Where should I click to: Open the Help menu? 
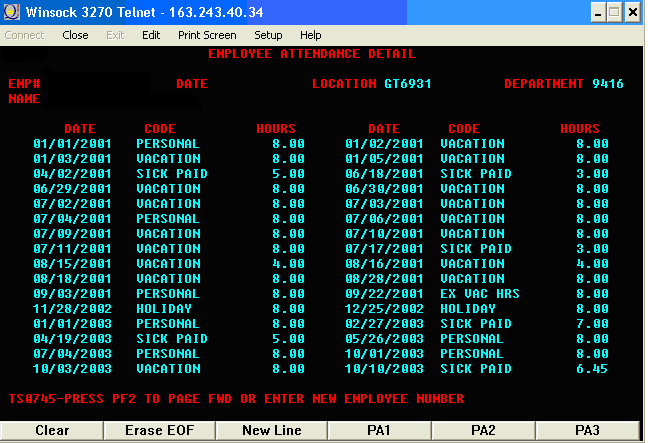pos(311,35)
